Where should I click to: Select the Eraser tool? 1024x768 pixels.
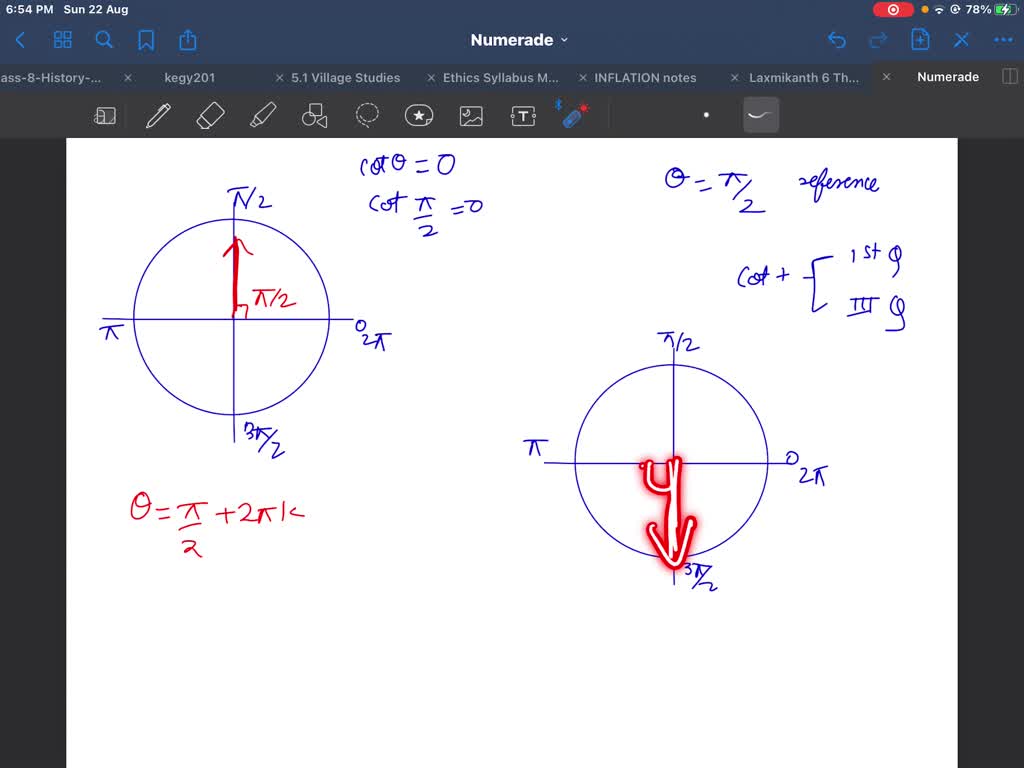[x=210, y=115]
